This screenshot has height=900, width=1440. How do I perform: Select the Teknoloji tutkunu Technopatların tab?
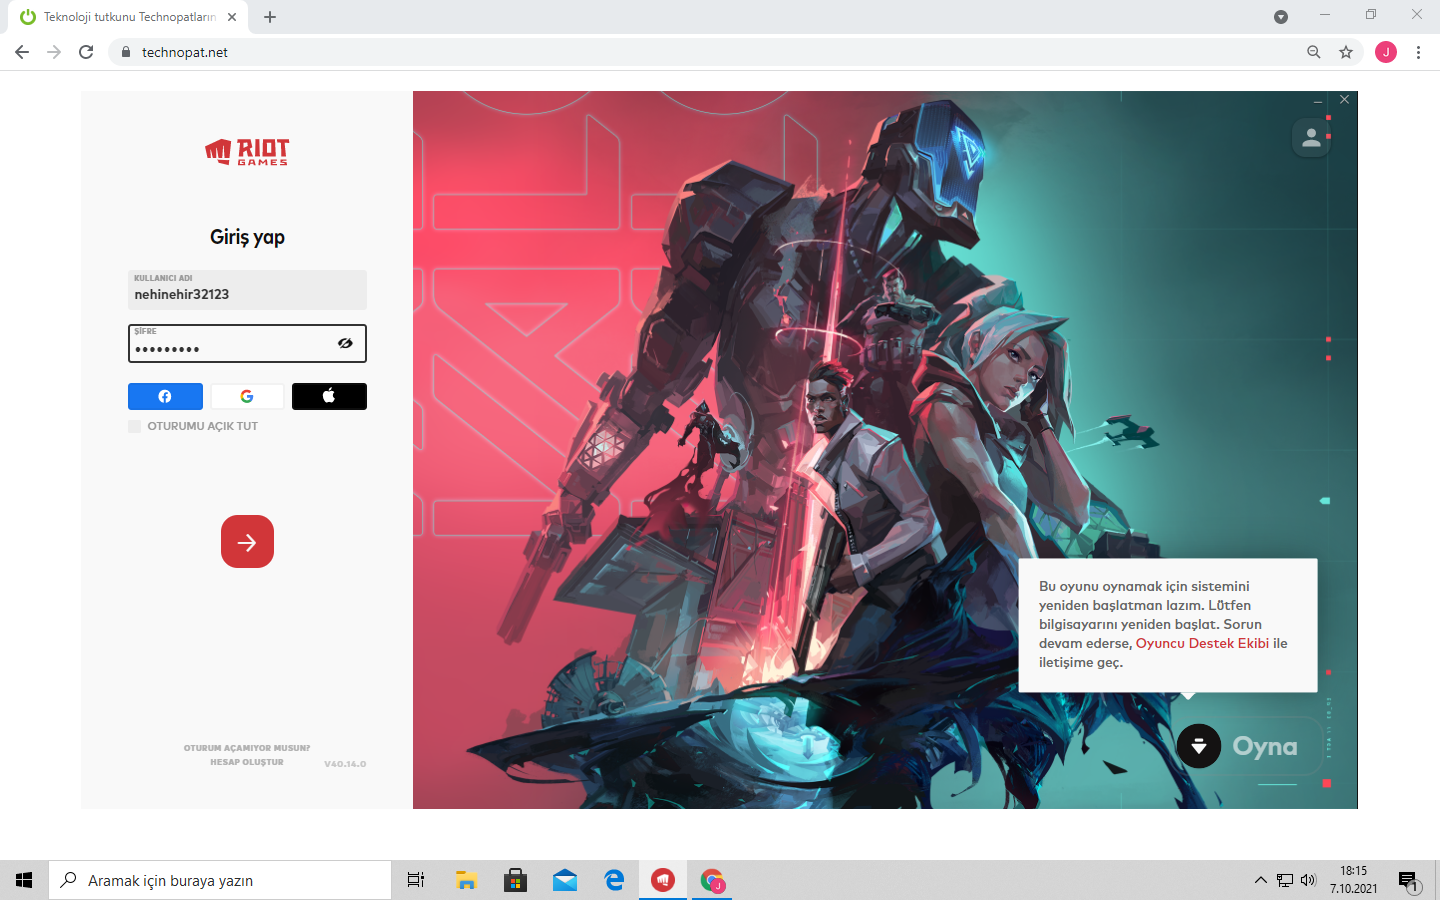pos(129,17)
